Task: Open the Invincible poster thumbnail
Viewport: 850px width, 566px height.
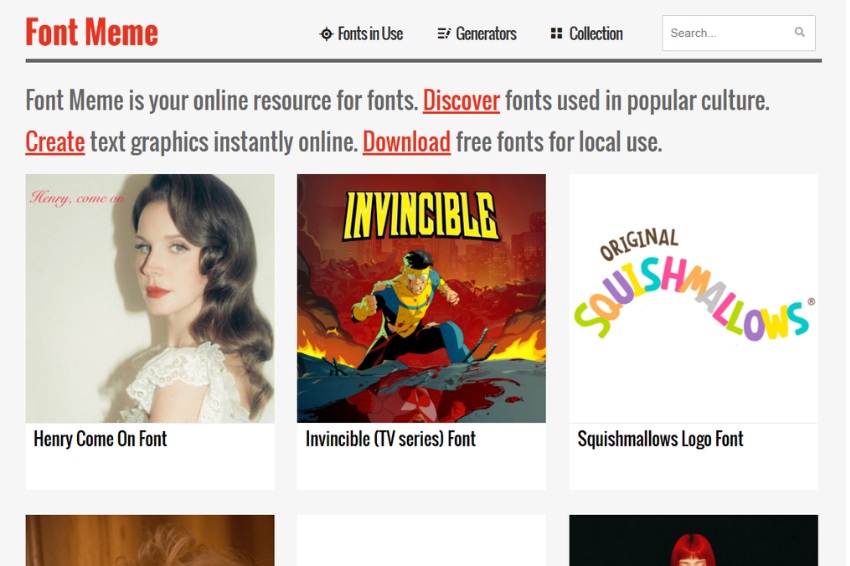Action: tap(421, 298)
